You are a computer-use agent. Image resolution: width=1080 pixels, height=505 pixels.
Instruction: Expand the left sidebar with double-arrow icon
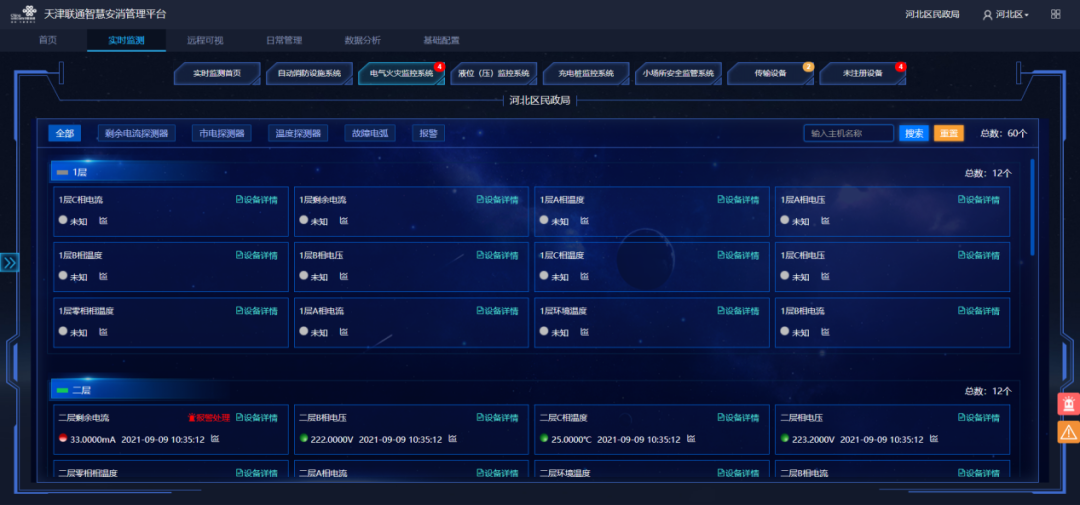(10, 262)
